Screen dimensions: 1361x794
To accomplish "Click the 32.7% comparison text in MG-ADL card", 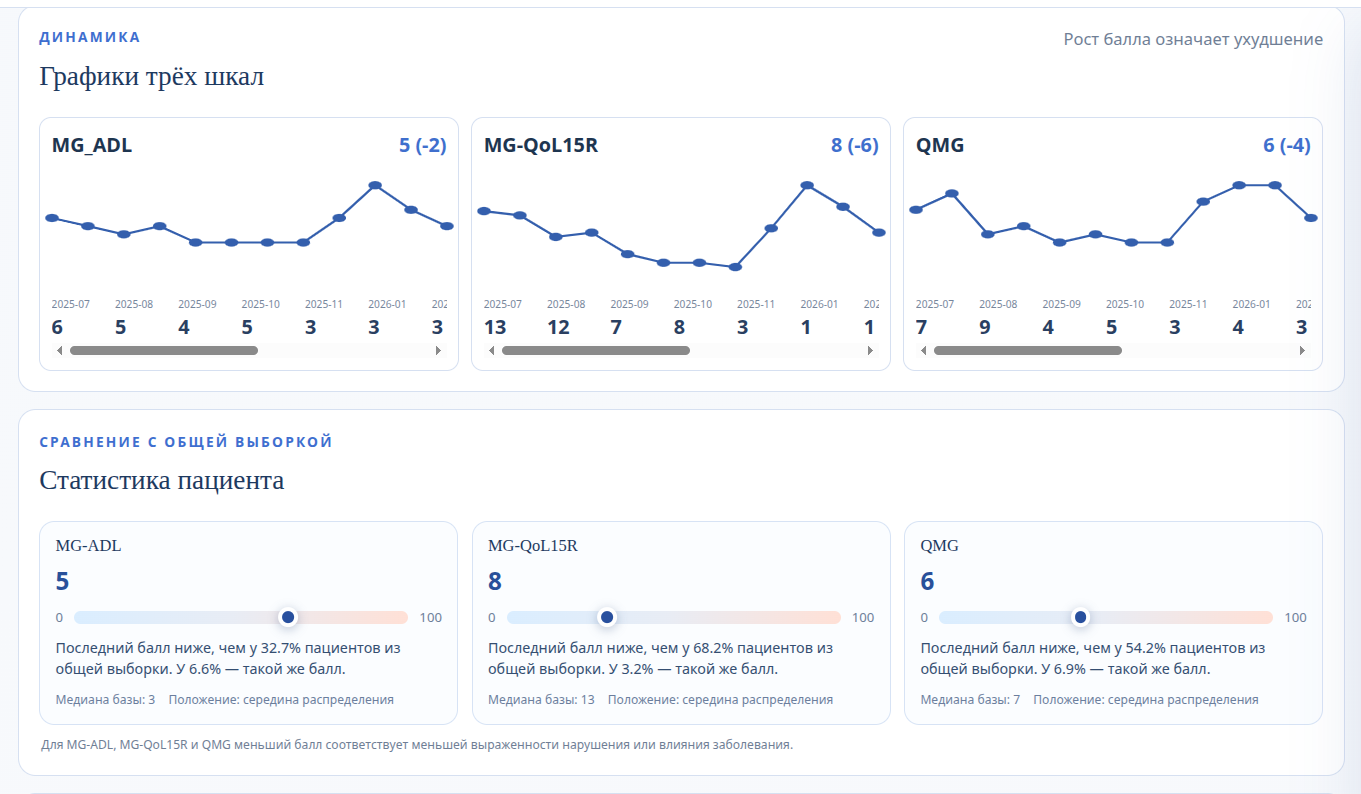I will tap(228, 659).
